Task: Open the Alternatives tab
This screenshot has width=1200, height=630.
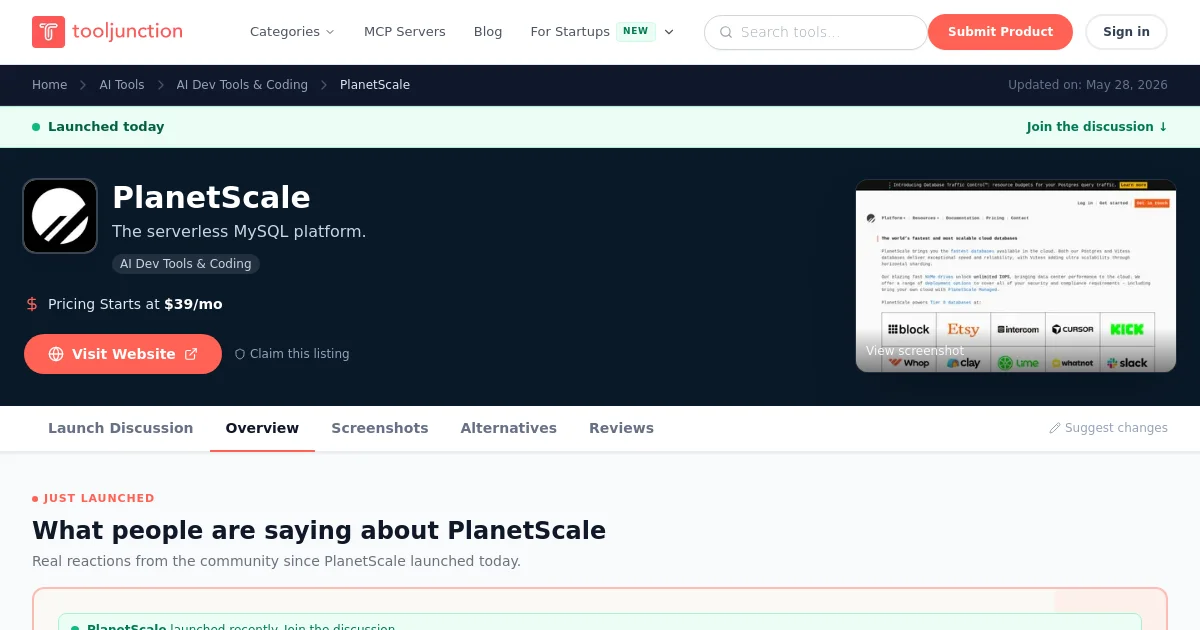Action: tap(509, 428)
